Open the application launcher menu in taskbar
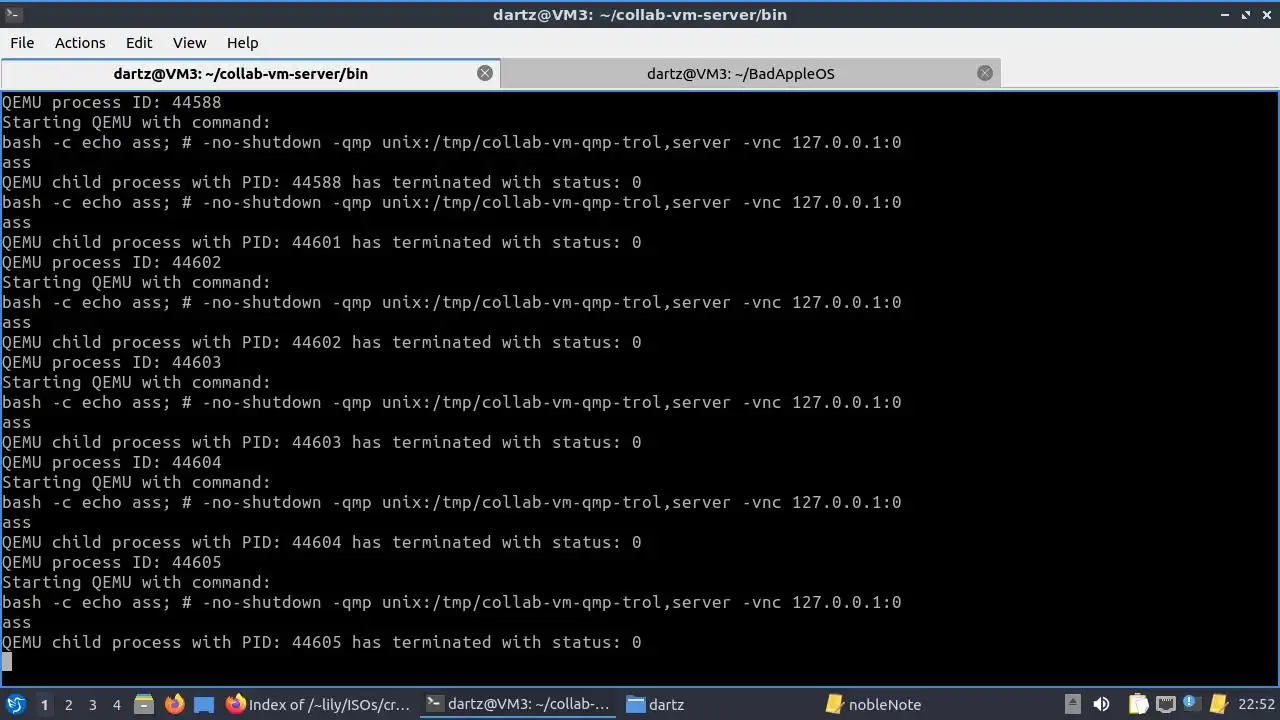This screenshot has height=720, width=1280. [15, 704]
